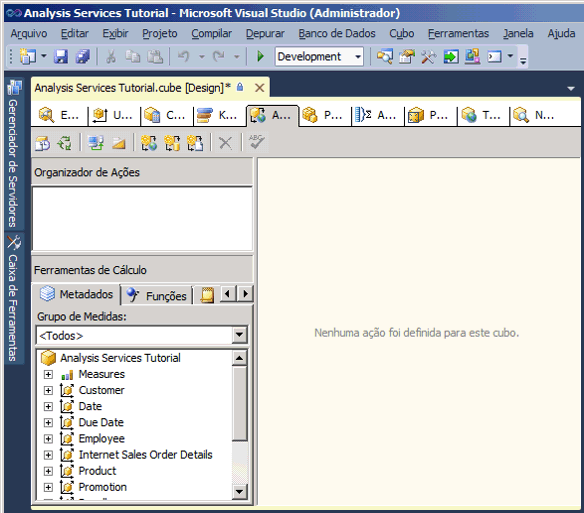Open the Depurar menu

click(x=265, y=34)
